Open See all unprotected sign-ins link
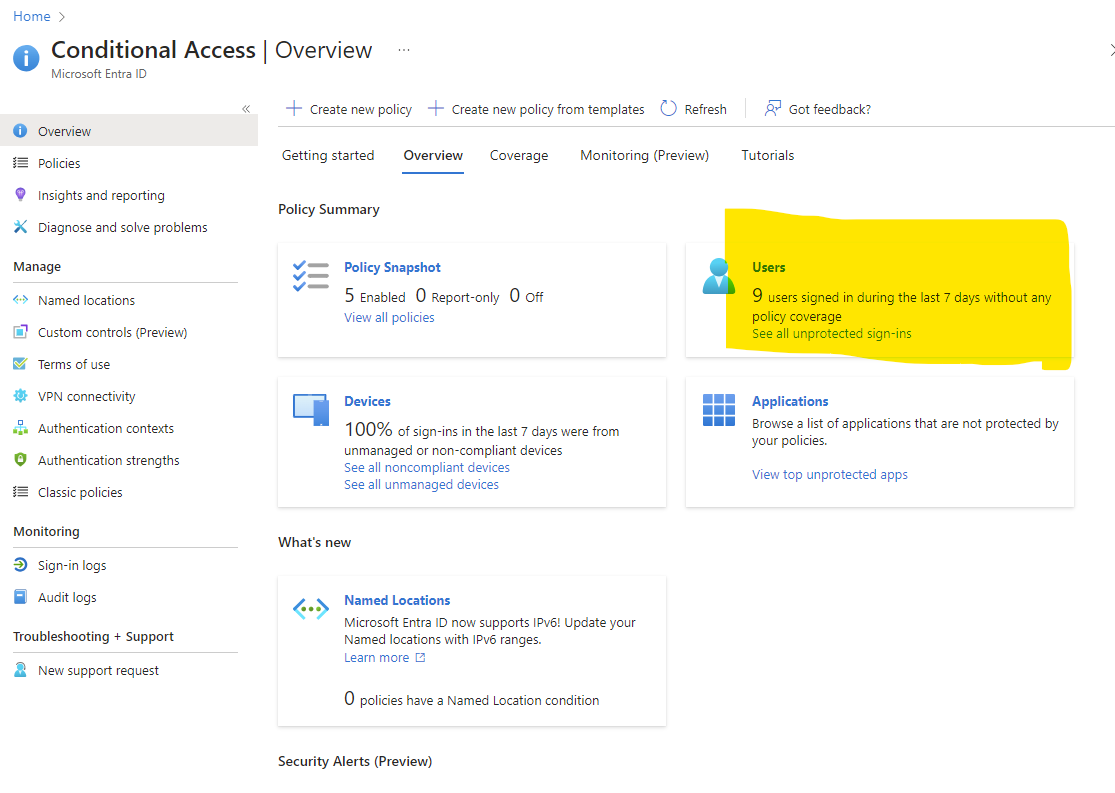 831,334
